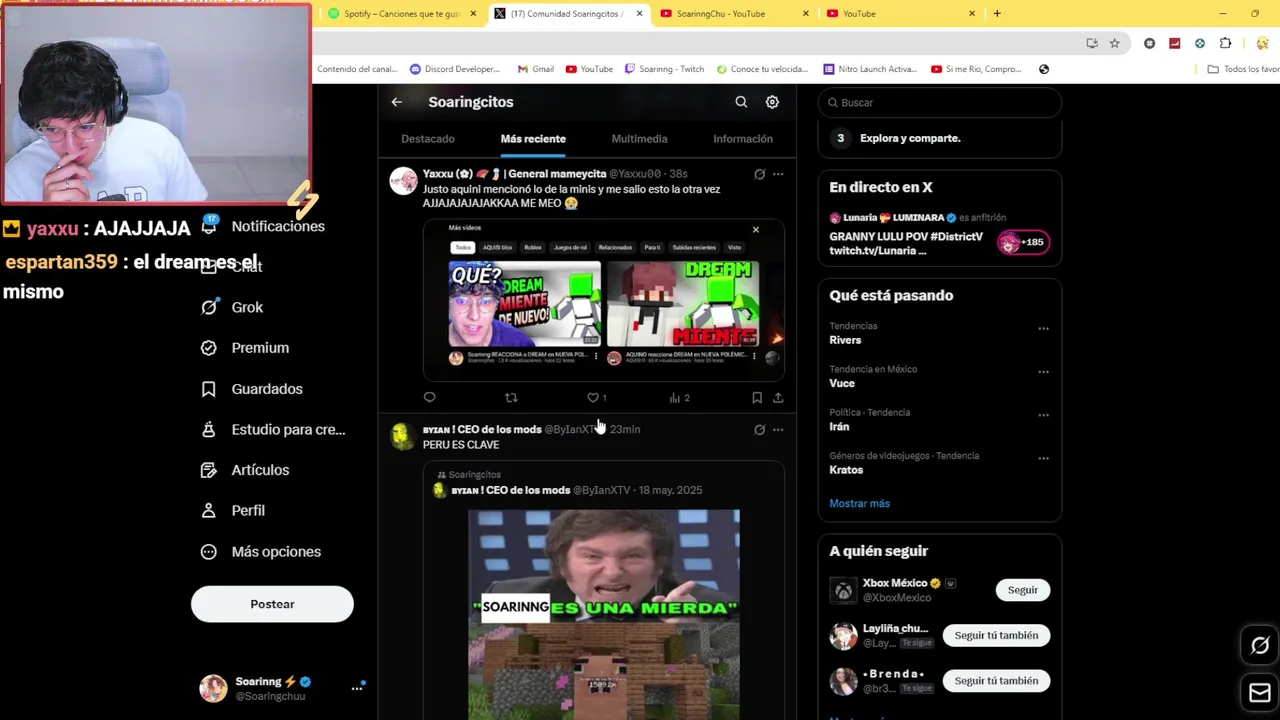
Task: Open more options on ByIan's post
Action: [x=778, y=430]
